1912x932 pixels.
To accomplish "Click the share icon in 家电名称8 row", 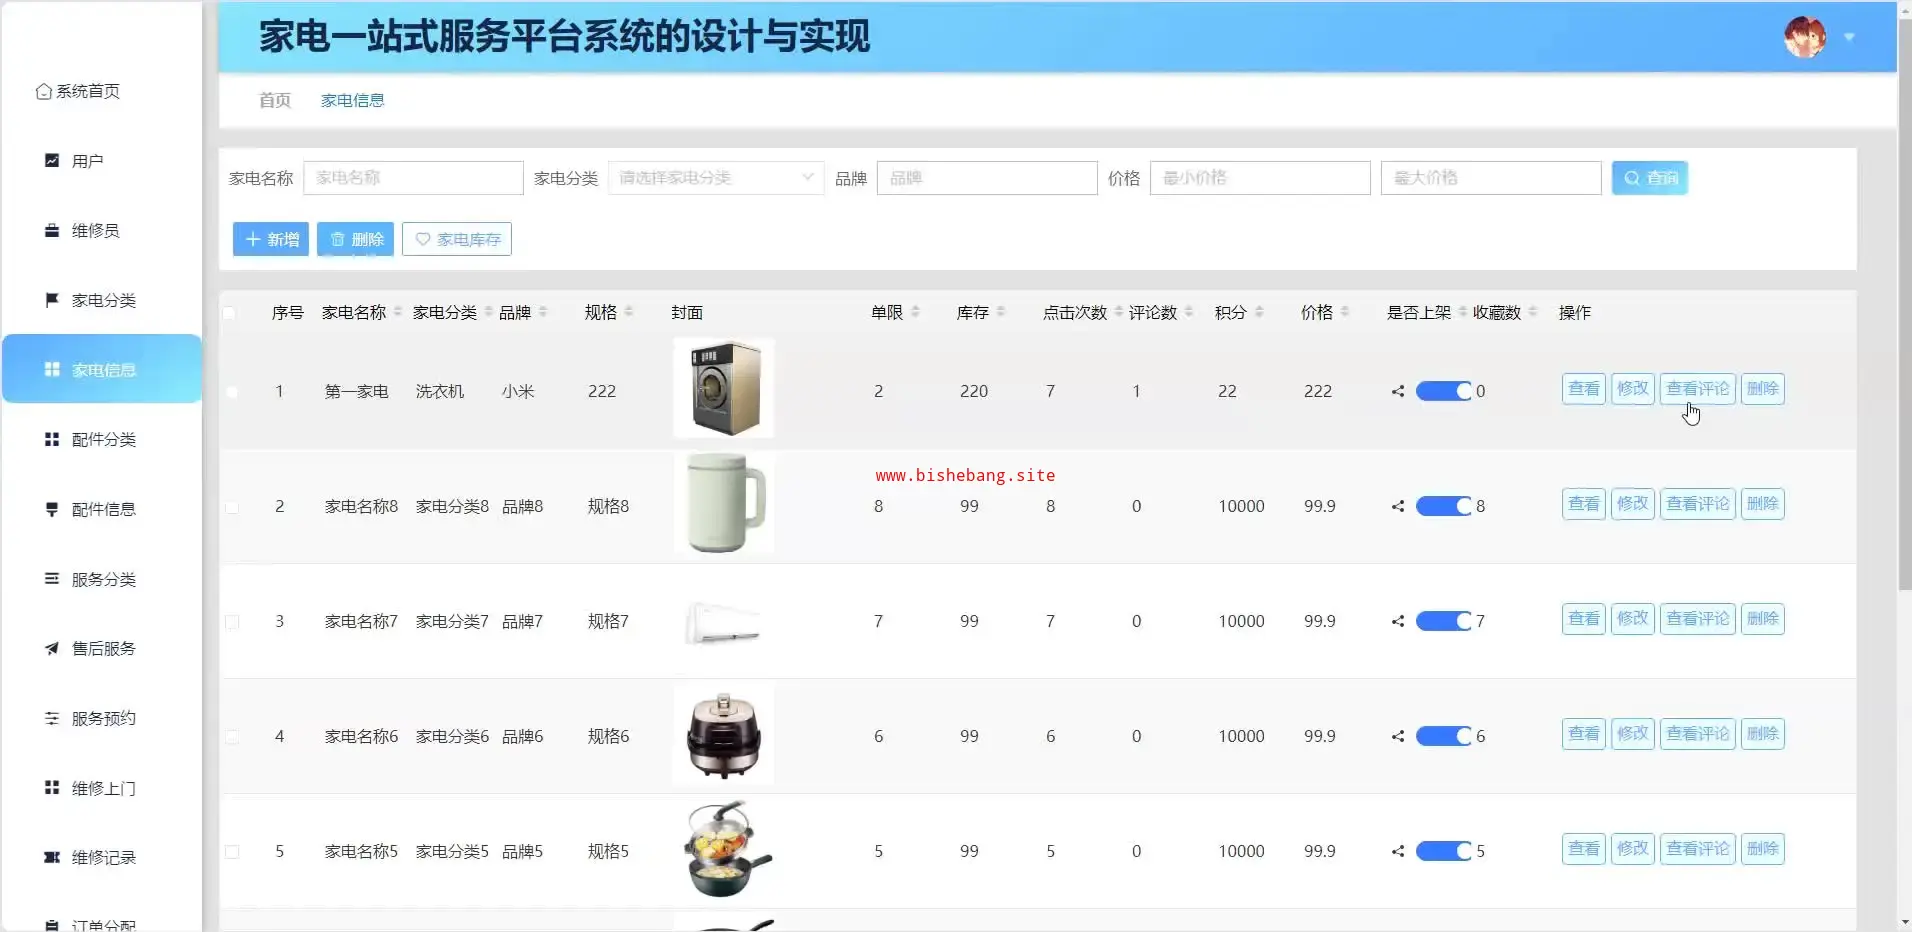I will 1398,506.
